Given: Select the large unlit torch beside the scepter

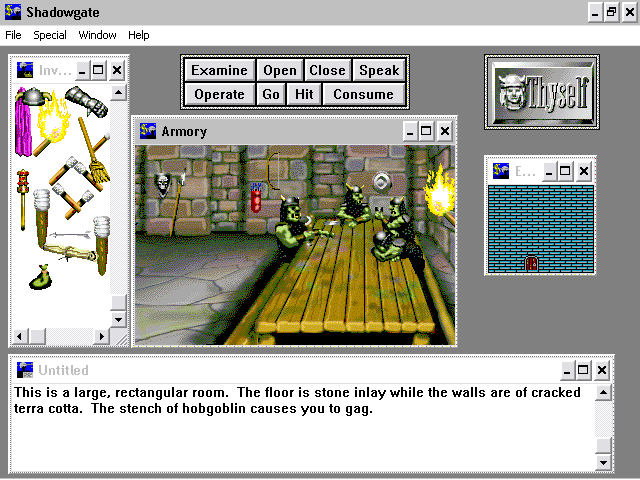Looking at the screenshot, I should coord(41,216).
